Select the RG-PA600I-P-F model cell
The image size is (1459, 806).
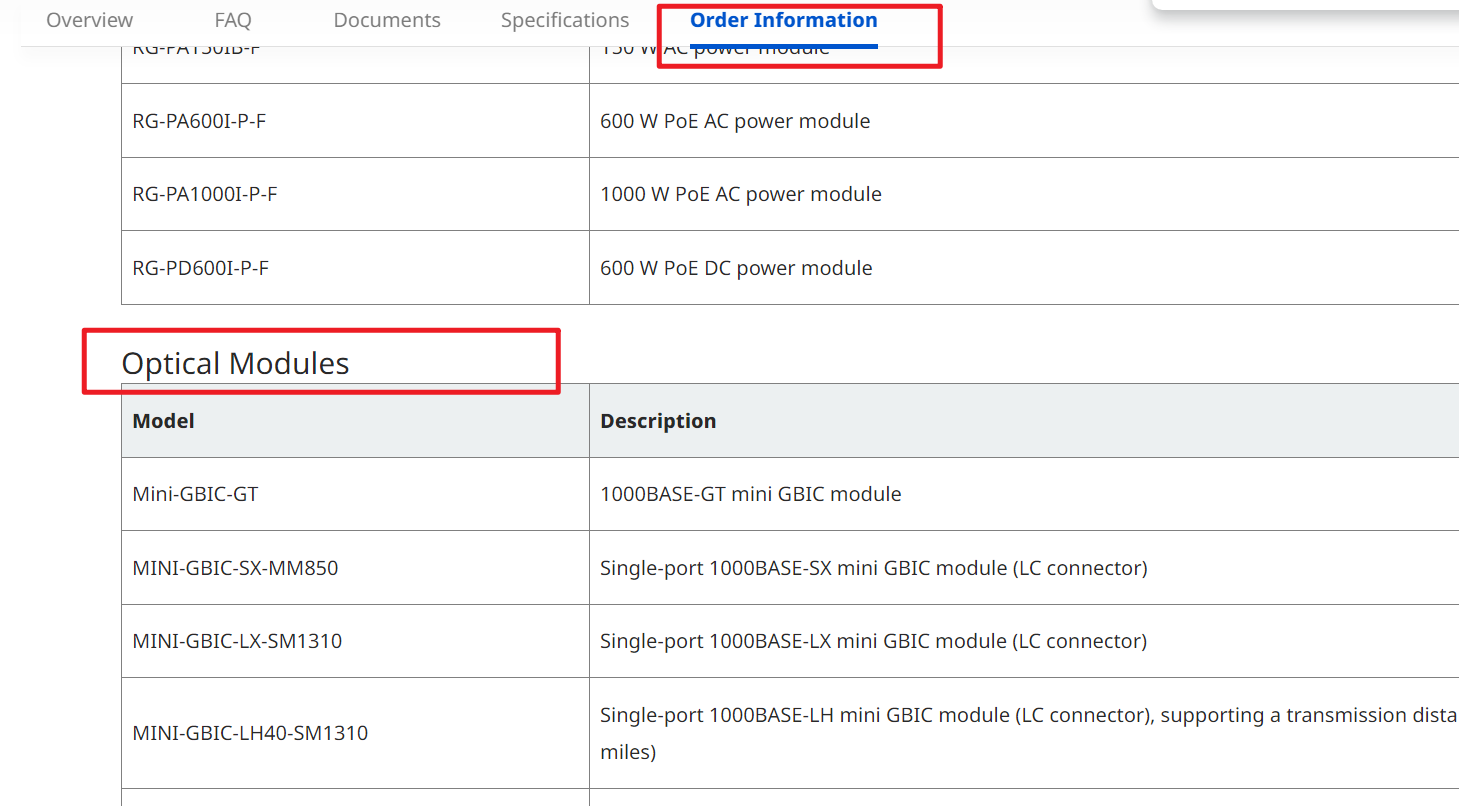pos(199,121)
